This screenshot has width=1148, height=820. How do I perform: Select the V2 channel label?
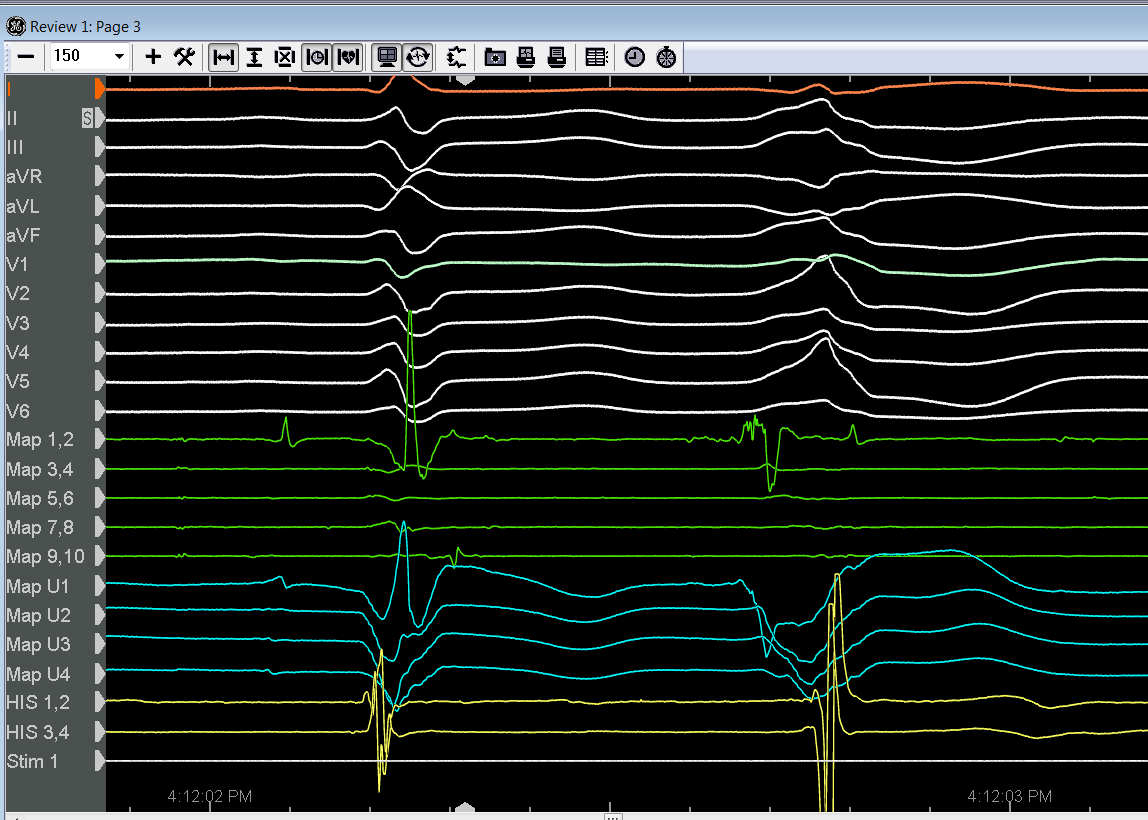coord(18,294)
